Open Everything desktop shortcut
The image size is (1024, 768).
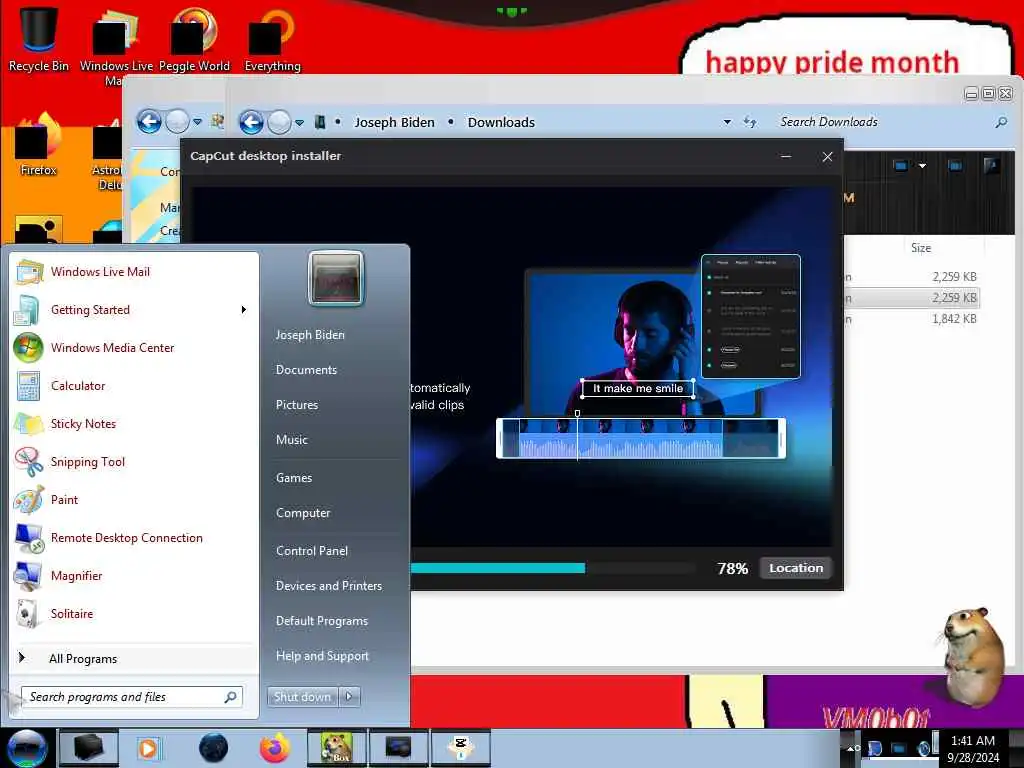(x=272, y=39)
